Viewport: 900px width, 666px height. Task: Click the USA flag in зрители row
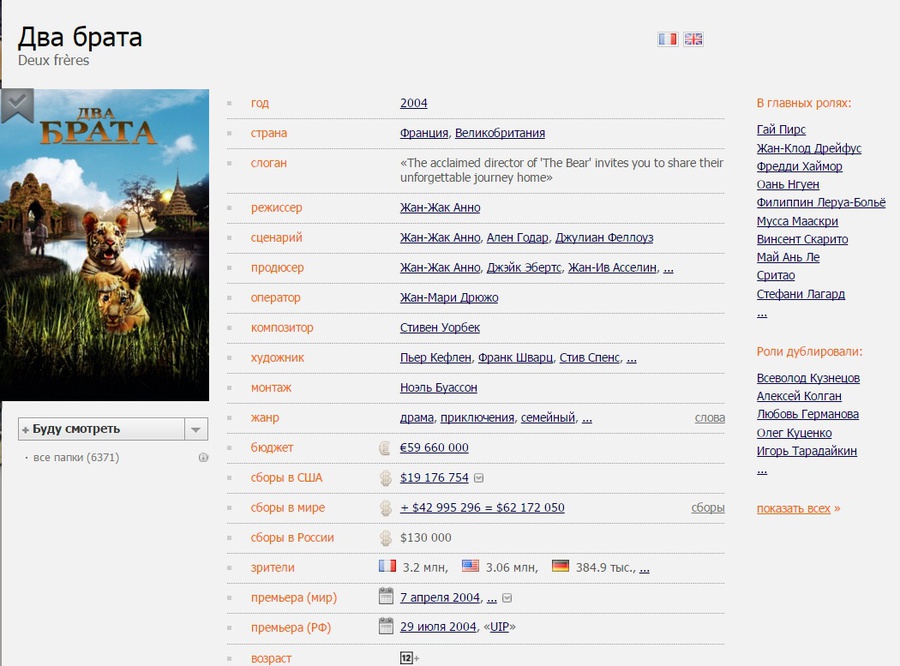click(x=470, y=566)
